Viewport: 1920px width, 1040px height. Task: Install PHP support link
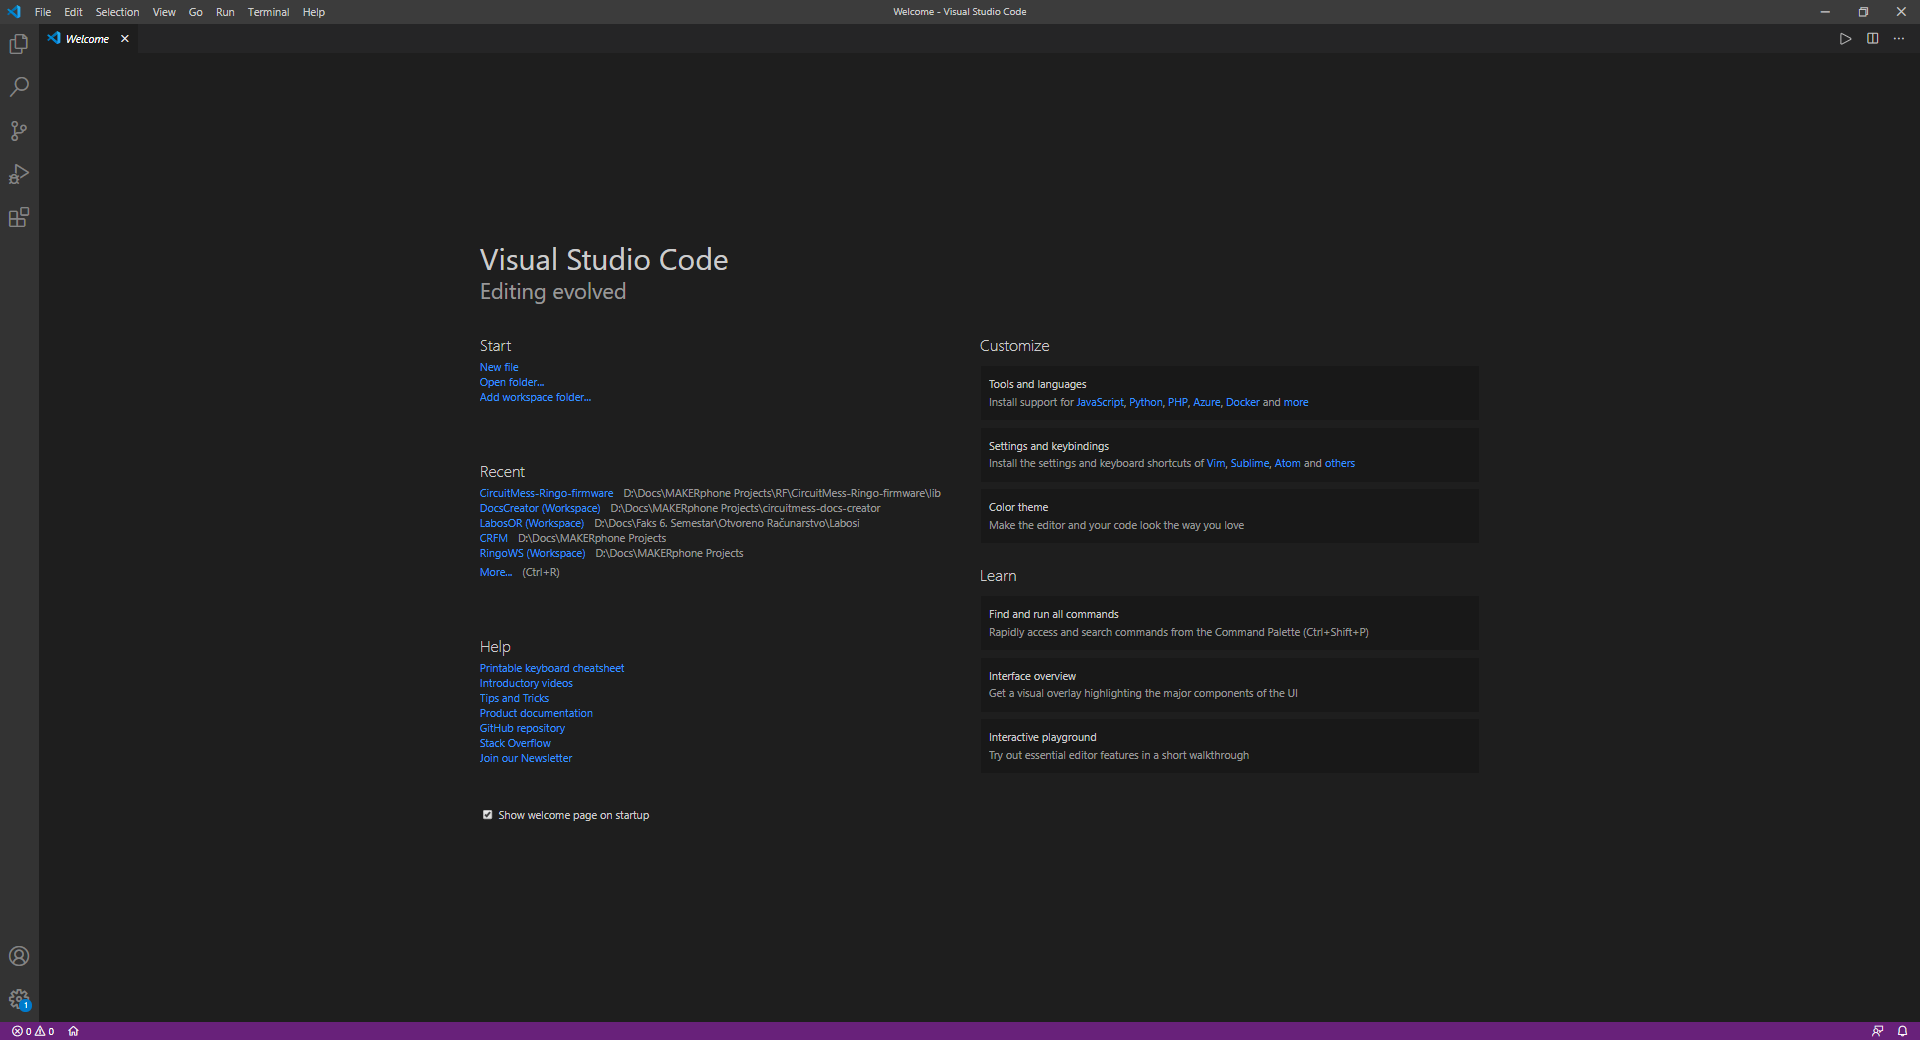(x=1177, y=402)
